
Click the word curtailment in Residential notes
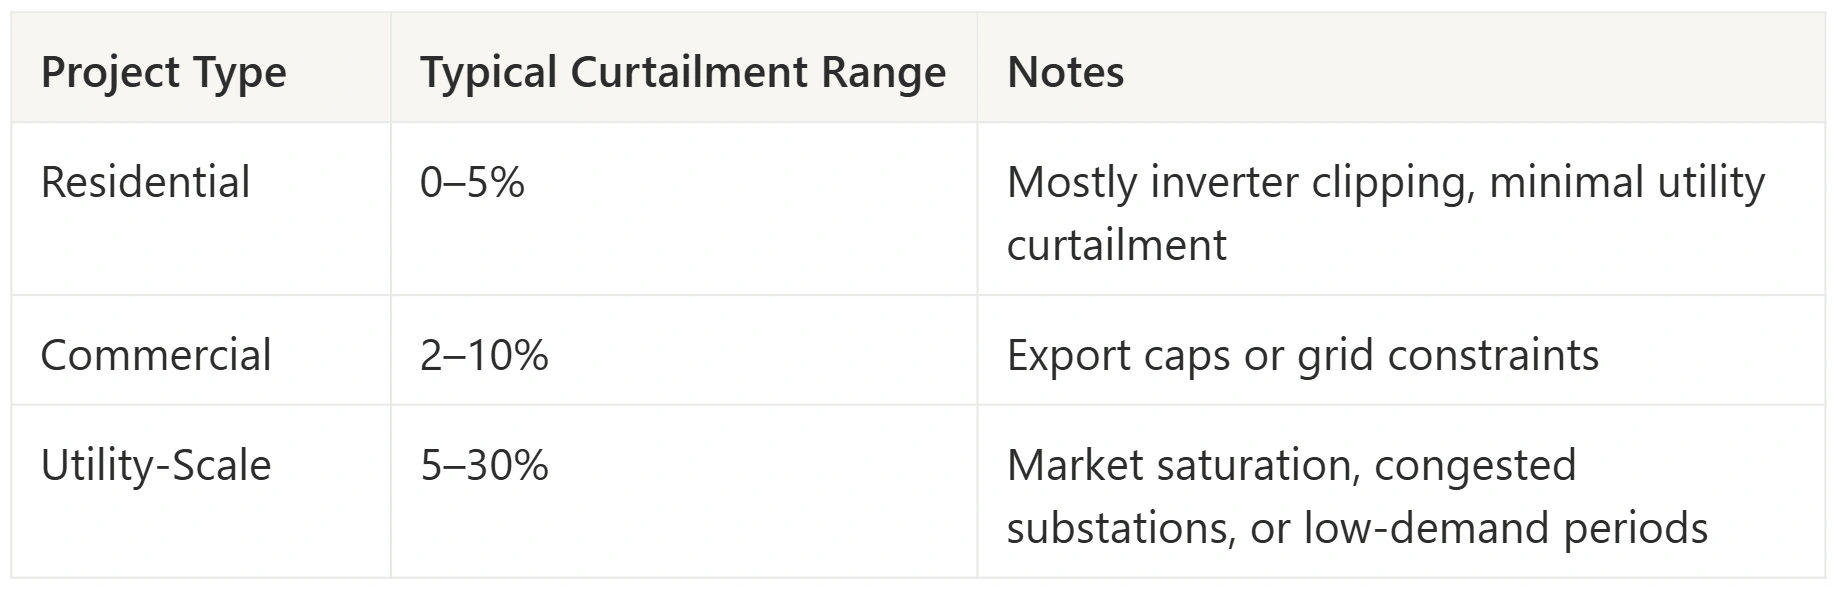[1116, 245]
